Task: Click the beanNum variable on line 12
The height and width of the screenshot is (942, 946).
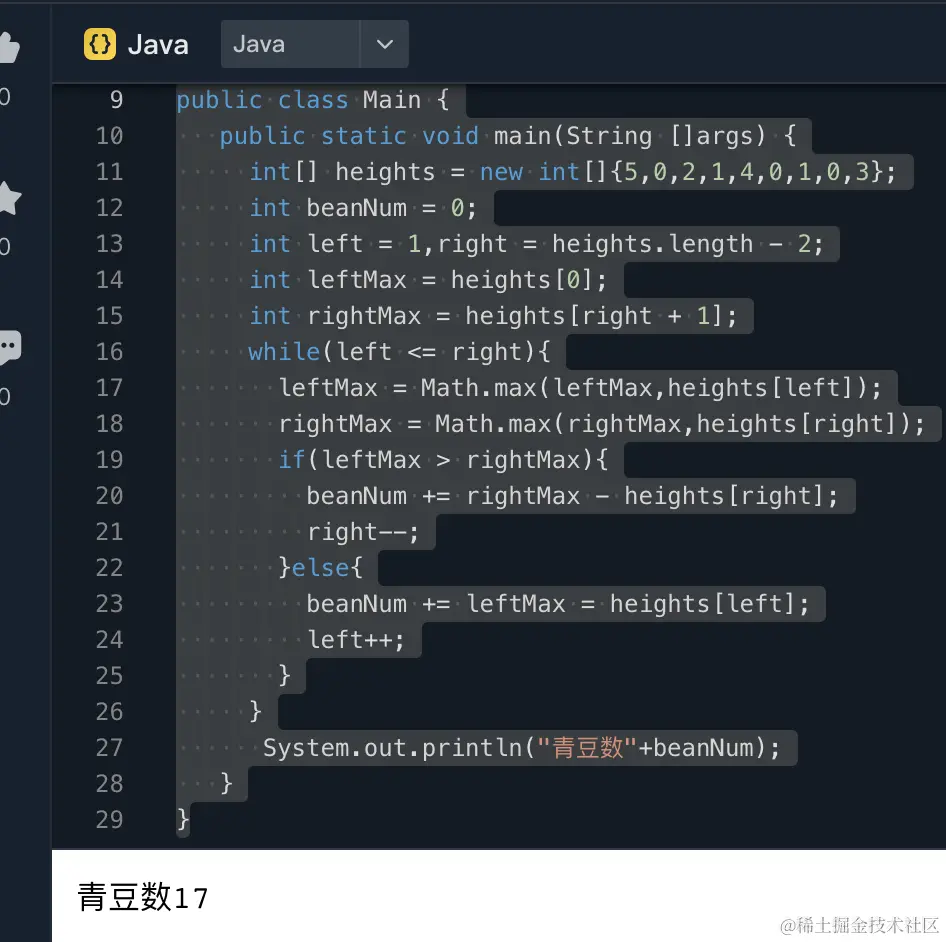Action: pos(356,208)
